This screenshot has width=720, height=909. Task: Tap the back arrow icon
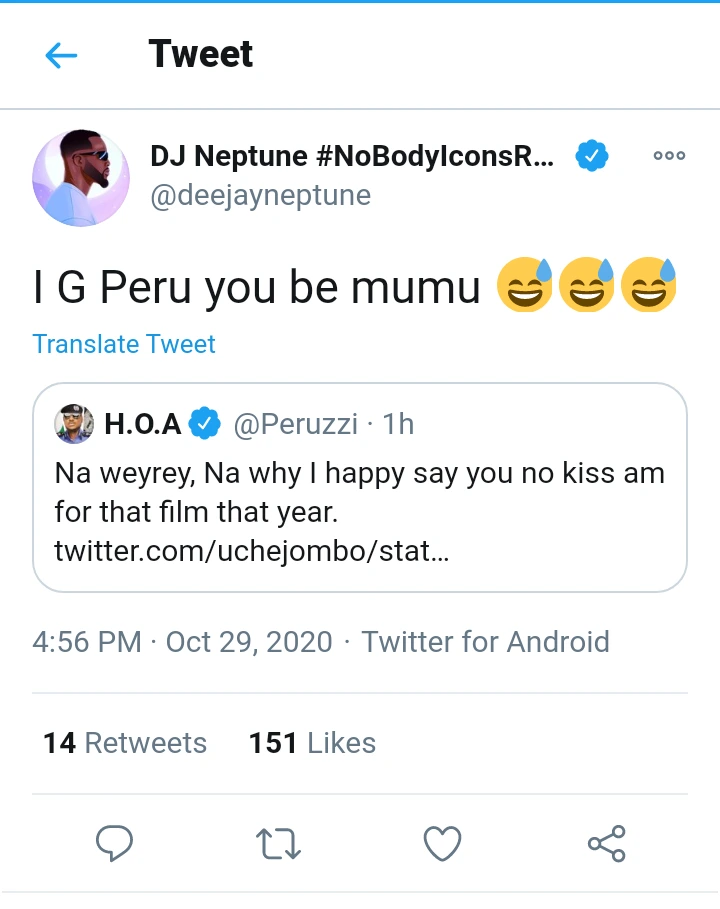[61, 56]
